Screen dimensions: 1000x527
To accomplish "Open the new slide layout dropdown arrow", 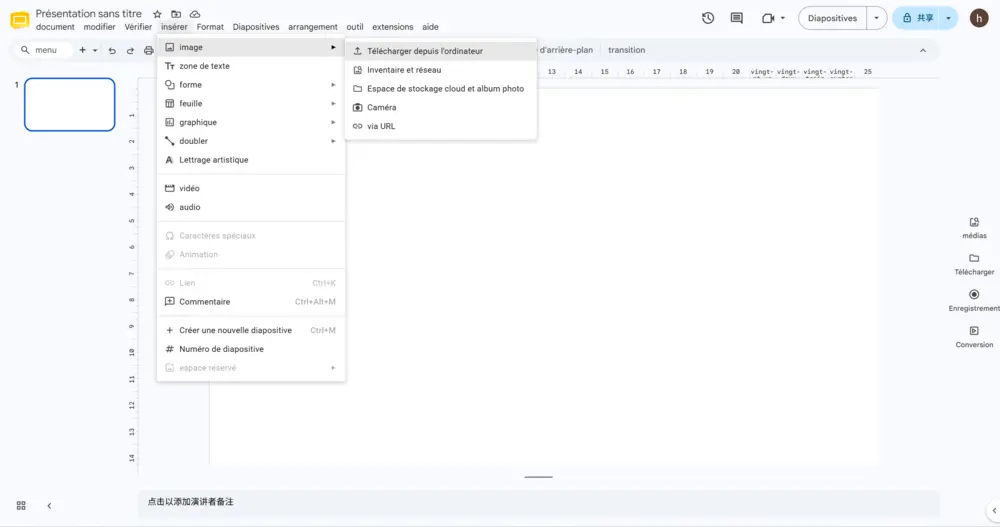I will pos(95,50).
